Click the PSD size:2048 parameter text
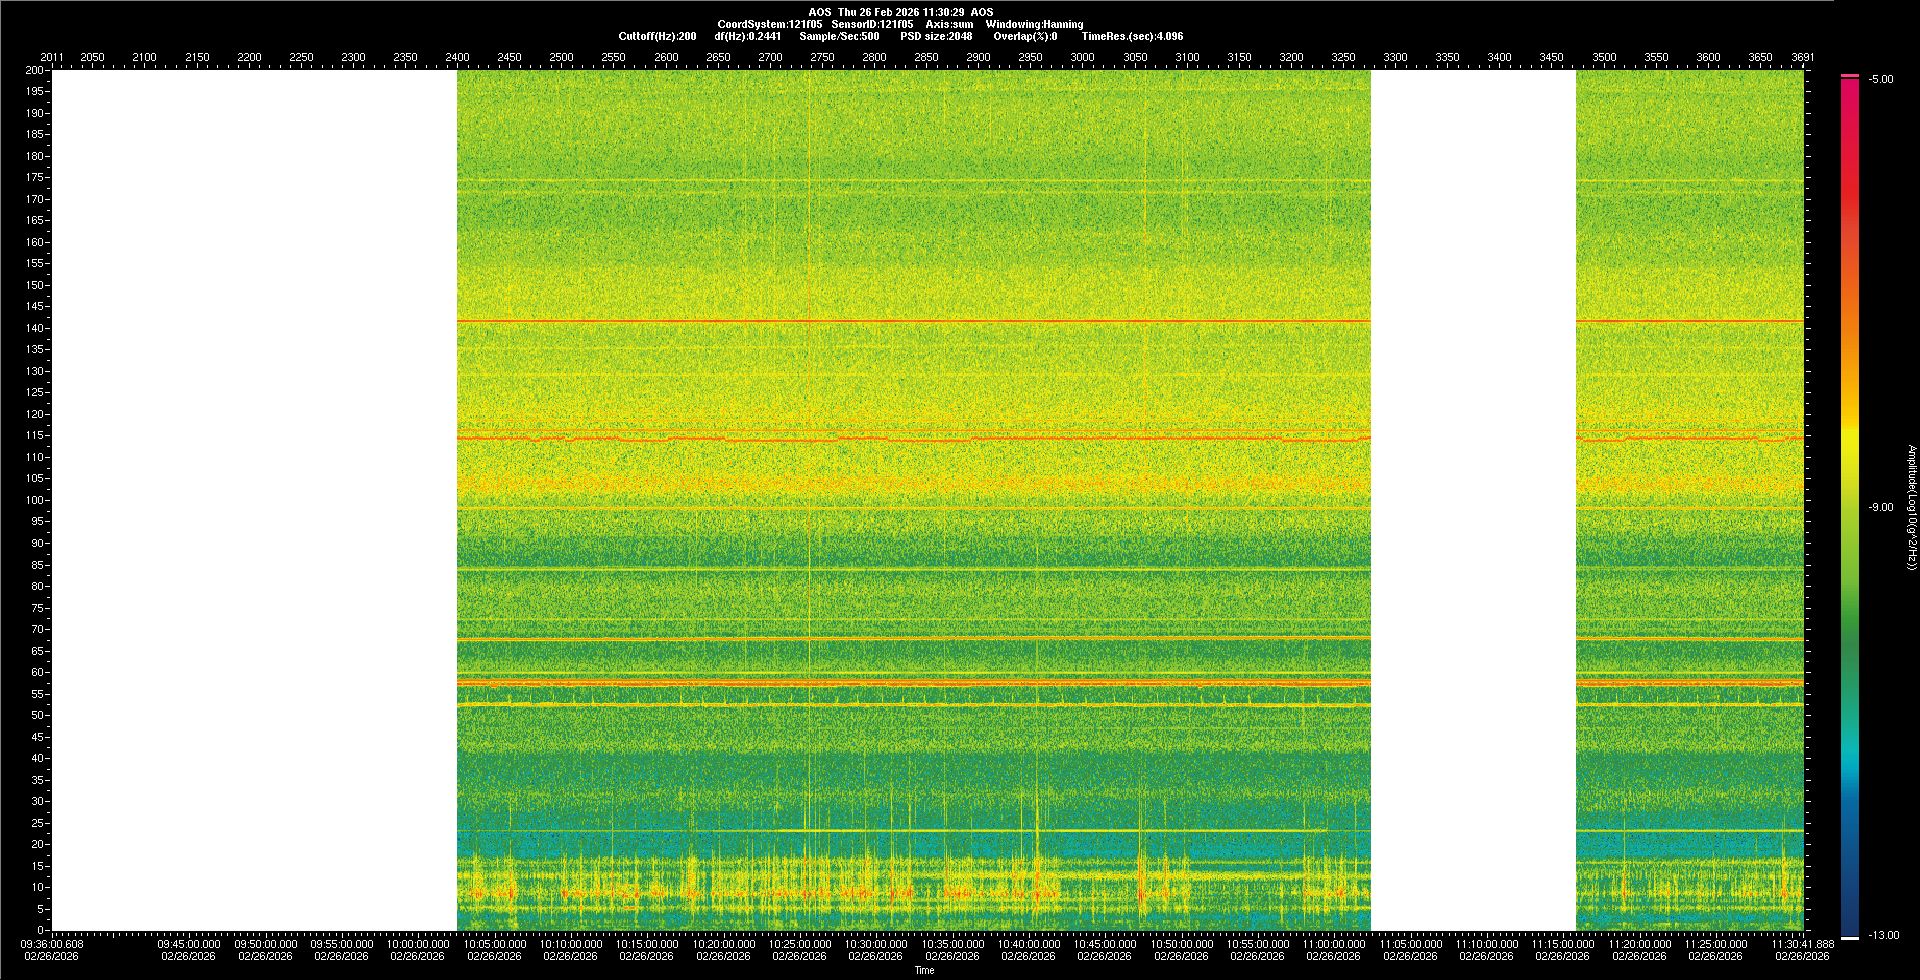 (936, 36)
